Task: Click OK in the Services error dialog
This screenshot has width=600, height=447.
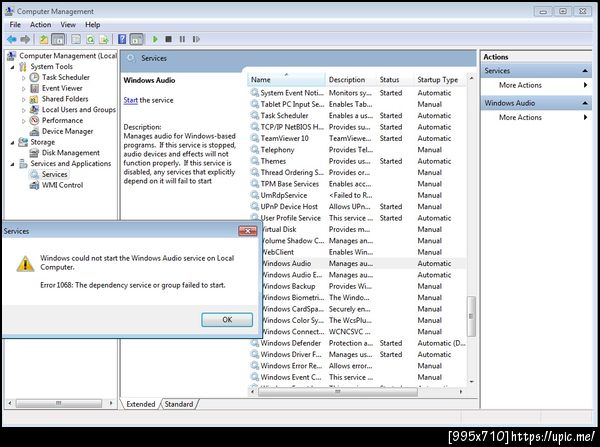Action: (227, 320)
